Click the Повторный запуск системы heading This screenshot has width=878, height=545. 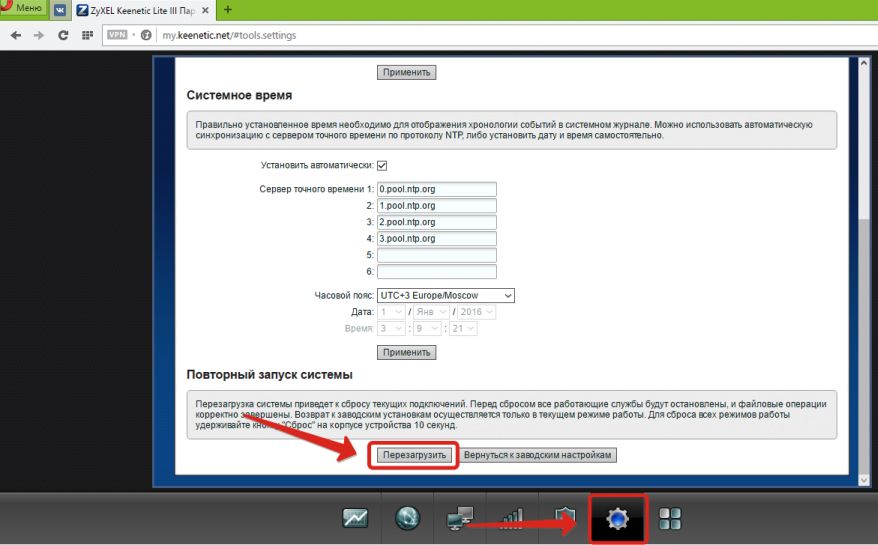tap(269, 375)
